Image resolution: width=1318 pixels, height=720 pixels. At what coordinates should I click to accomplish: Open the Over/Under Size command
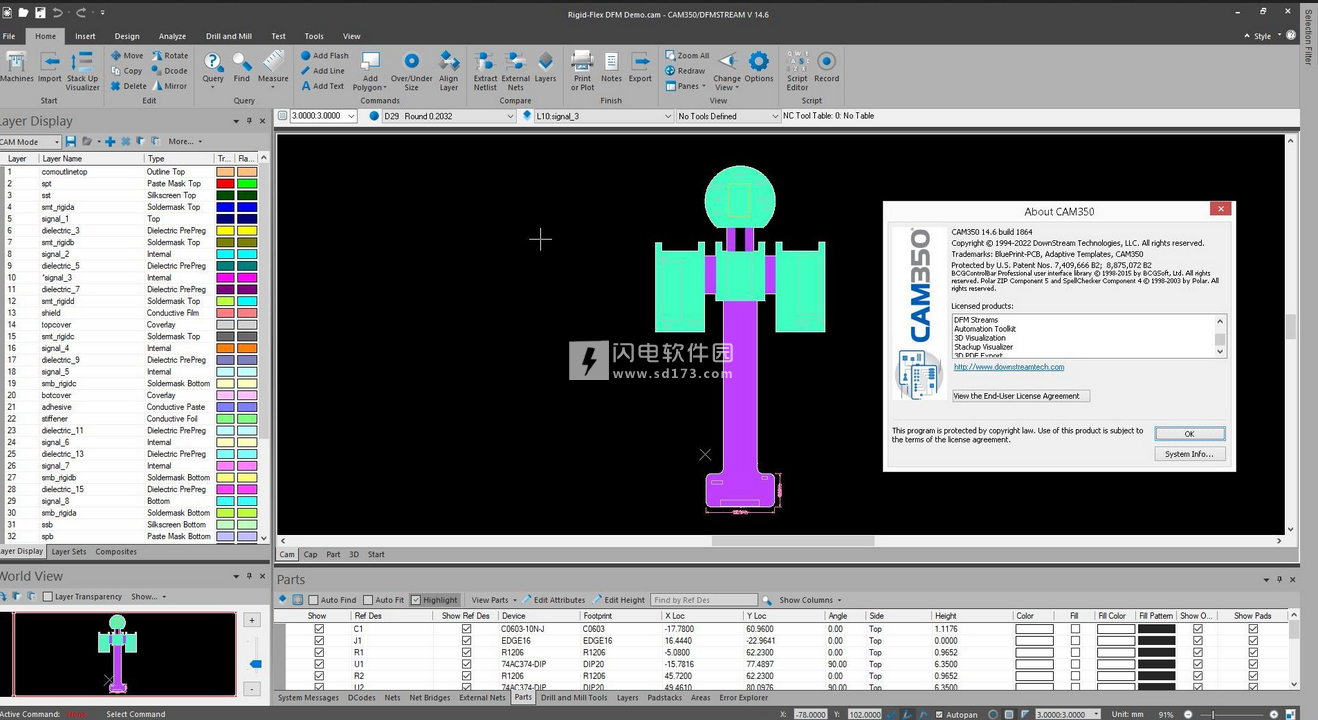(411, 71)
